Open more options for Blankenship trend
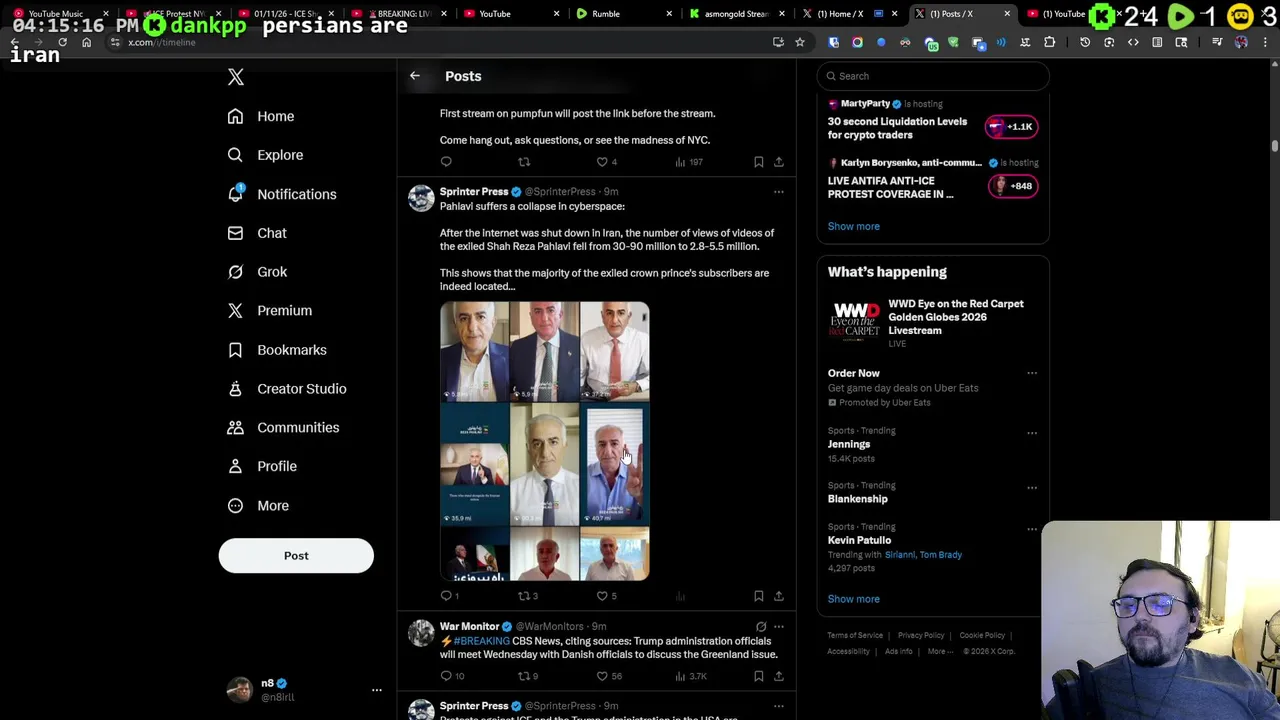 click(x=1032, y=488)
